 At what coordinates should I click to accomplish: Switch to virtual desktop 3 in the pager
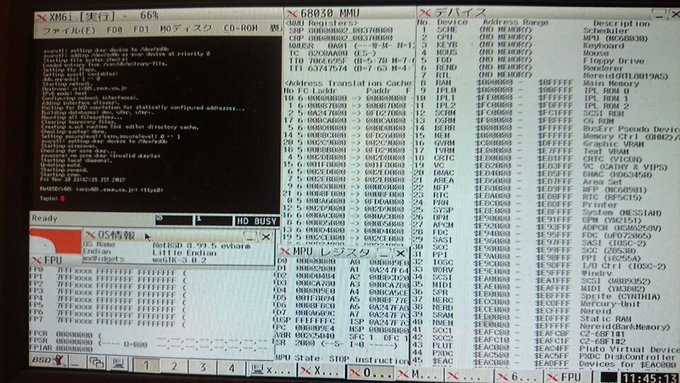pos(203,367)
